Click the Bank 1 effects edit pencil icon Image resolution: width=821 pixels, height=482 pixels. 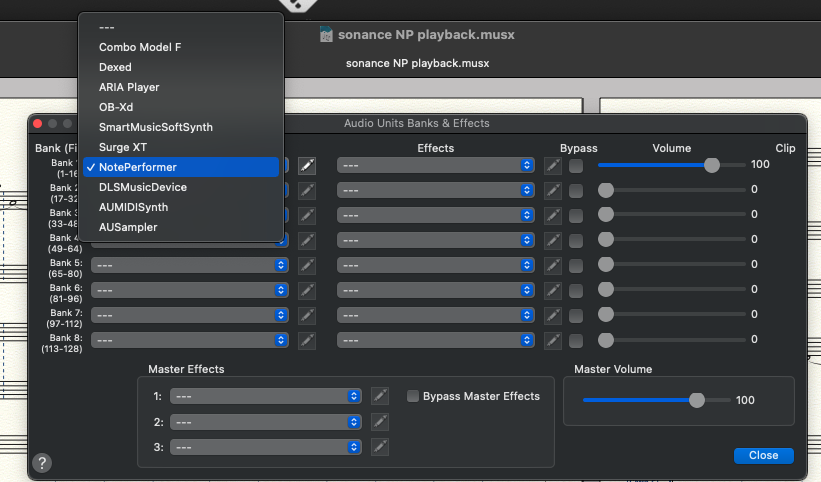[x=553, y=165]
